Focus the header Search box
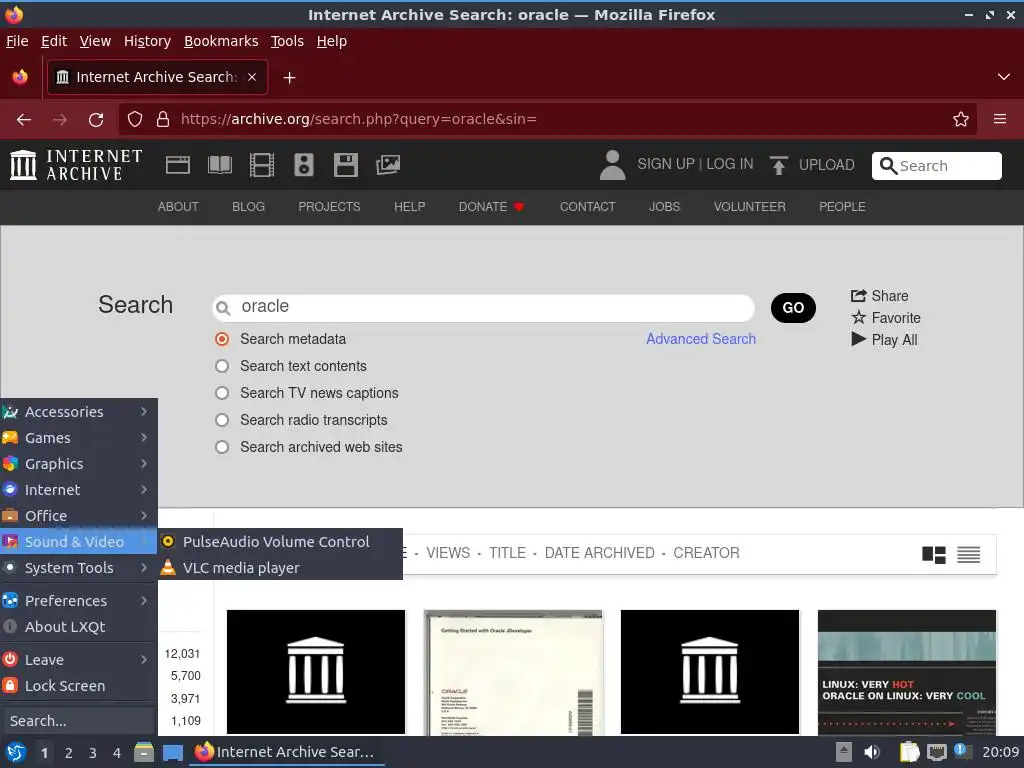This screenshot has height=768, width=1024. [x=936, y=166]
